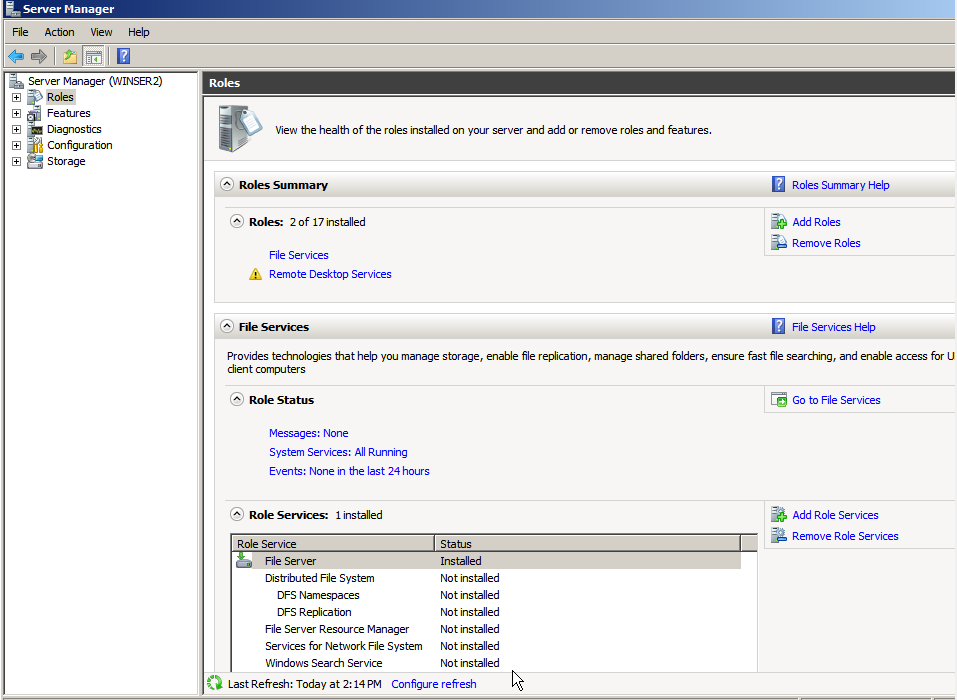Open the Remote Desktop Services role link
Screen dimensions: 957x700
[x=330, y=274]
